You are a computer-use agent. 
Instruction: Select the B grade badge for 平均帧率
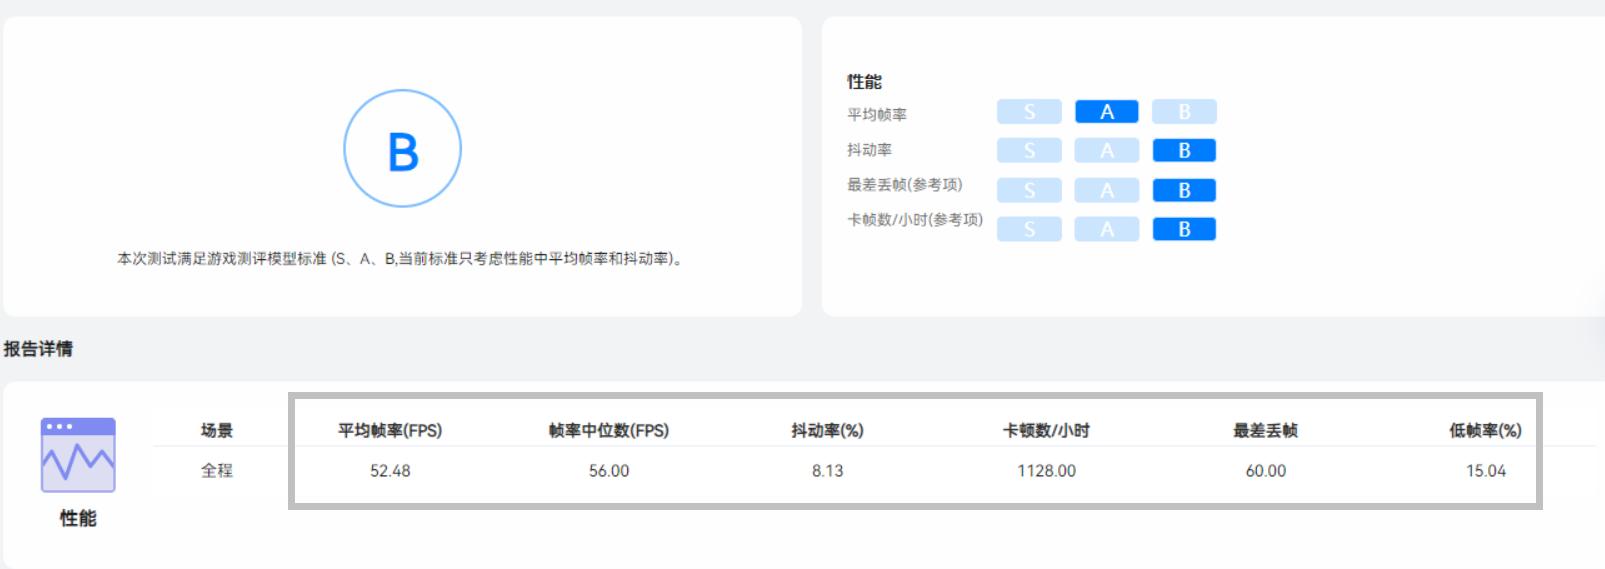[1184, 112]
